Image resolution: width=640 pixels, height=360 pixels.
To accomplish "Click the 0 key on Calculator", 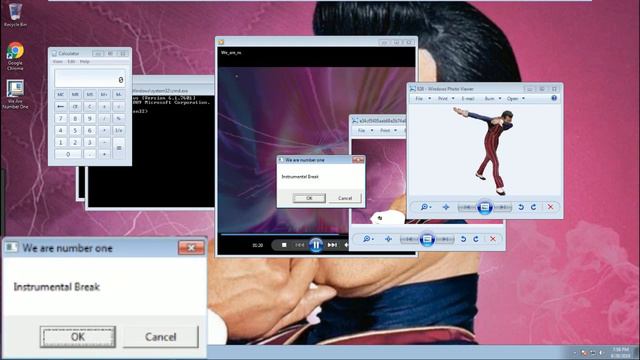I will click(68, 154).
